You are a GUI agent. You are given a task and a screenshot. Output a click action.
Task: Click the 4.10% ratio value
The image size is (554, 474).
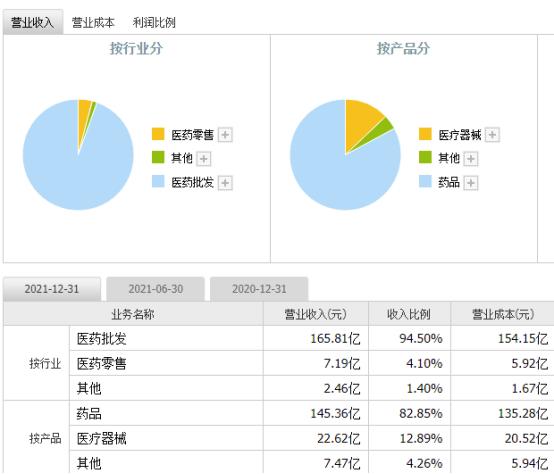click(x=424, y=364)
